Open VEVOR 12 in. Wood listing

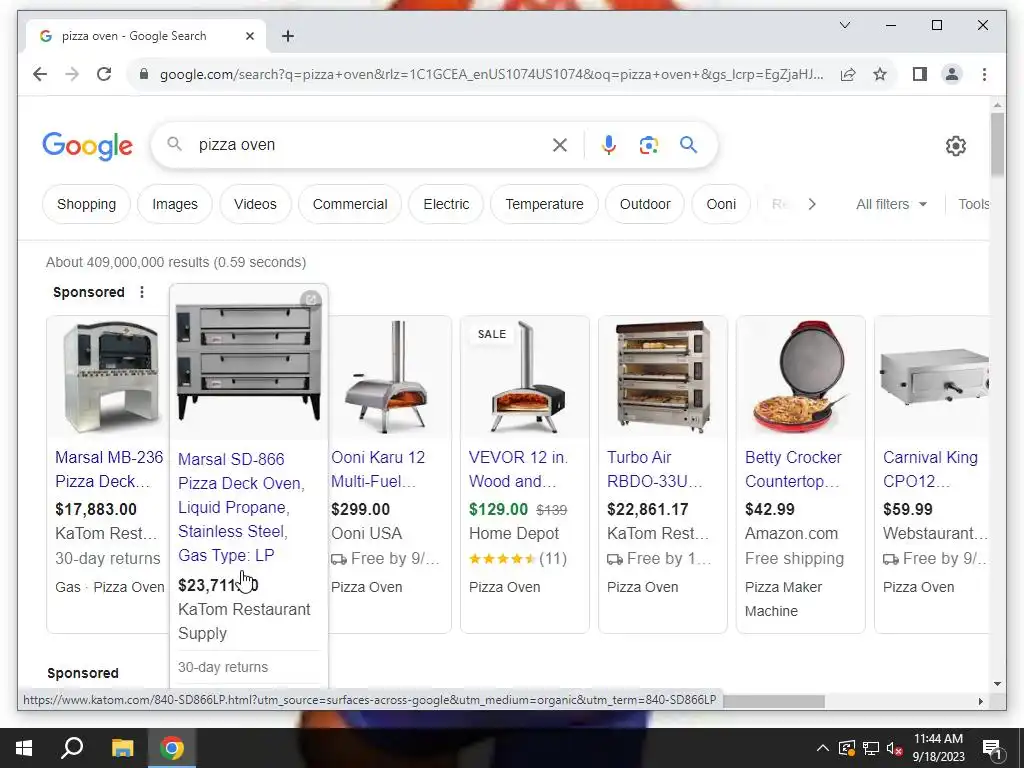tap(518, 470)
